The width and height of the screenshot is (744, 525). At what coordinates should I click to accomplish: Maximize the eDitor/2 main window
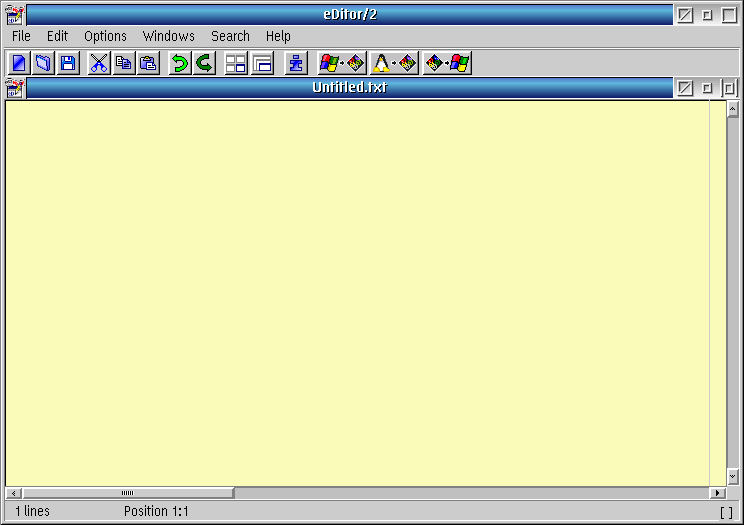(729, 15)
